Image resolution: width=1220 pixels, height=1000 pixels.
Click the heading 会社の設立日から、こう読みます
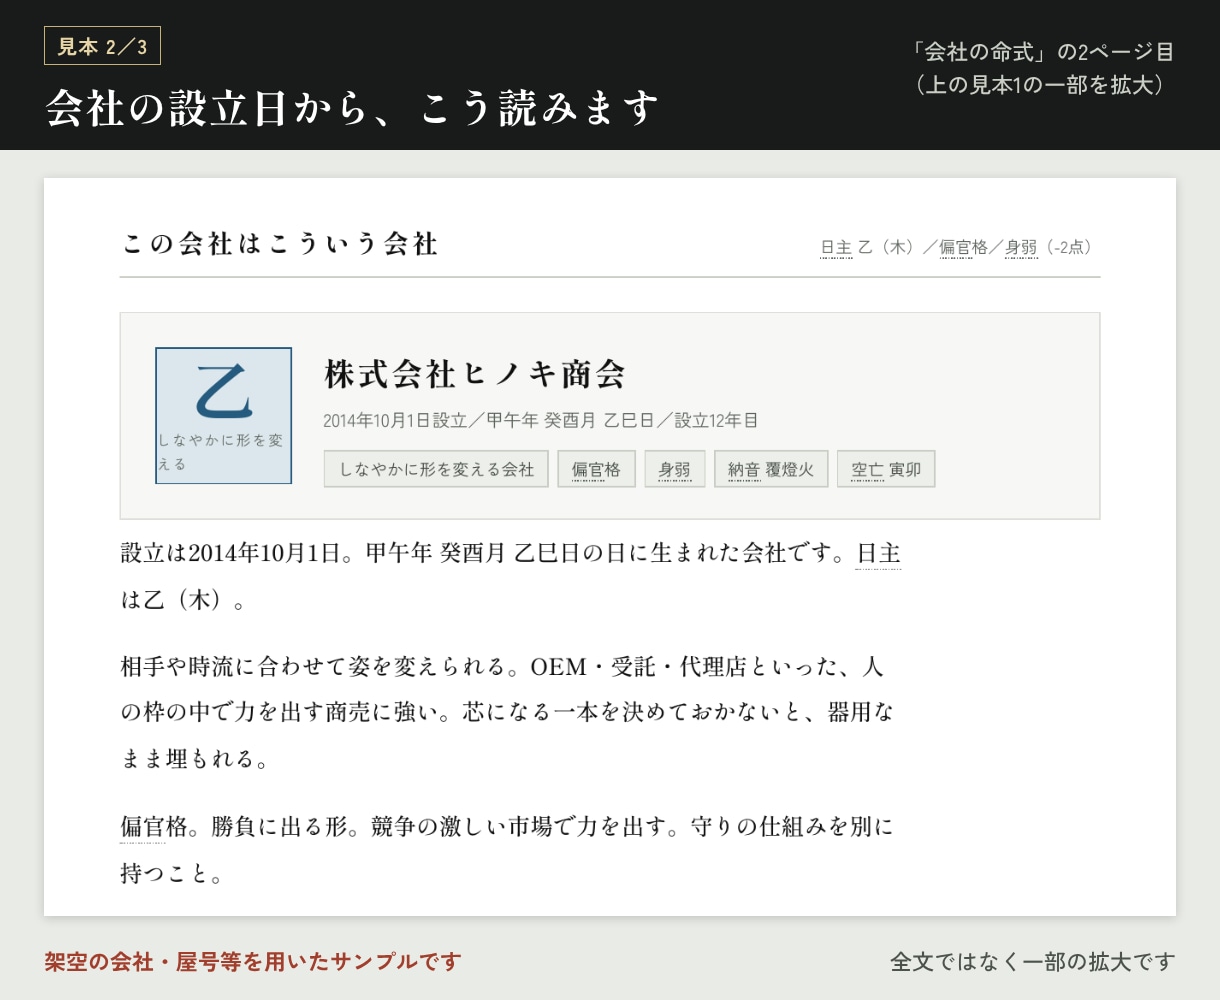(353, 108)
